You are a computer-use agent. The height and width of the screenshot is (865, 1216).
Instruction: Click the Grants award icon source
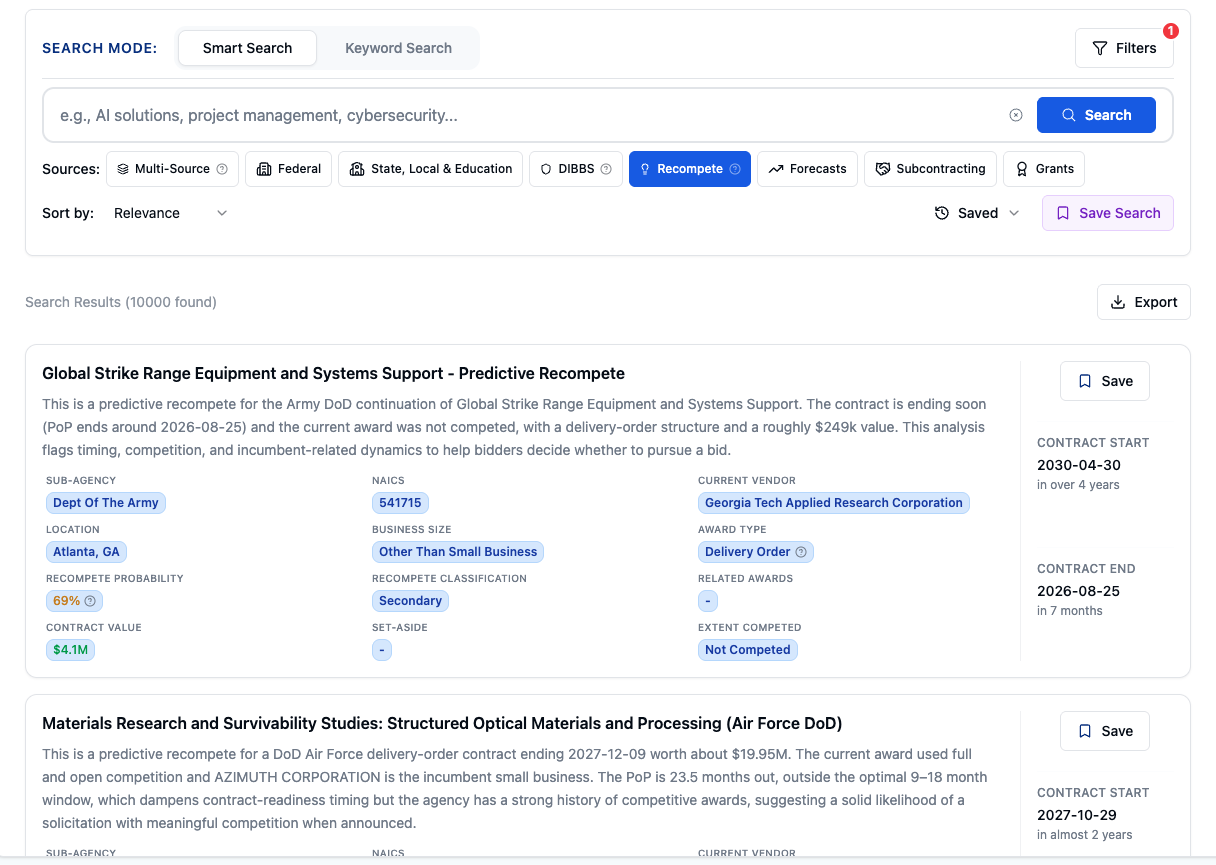(1020, 168)
